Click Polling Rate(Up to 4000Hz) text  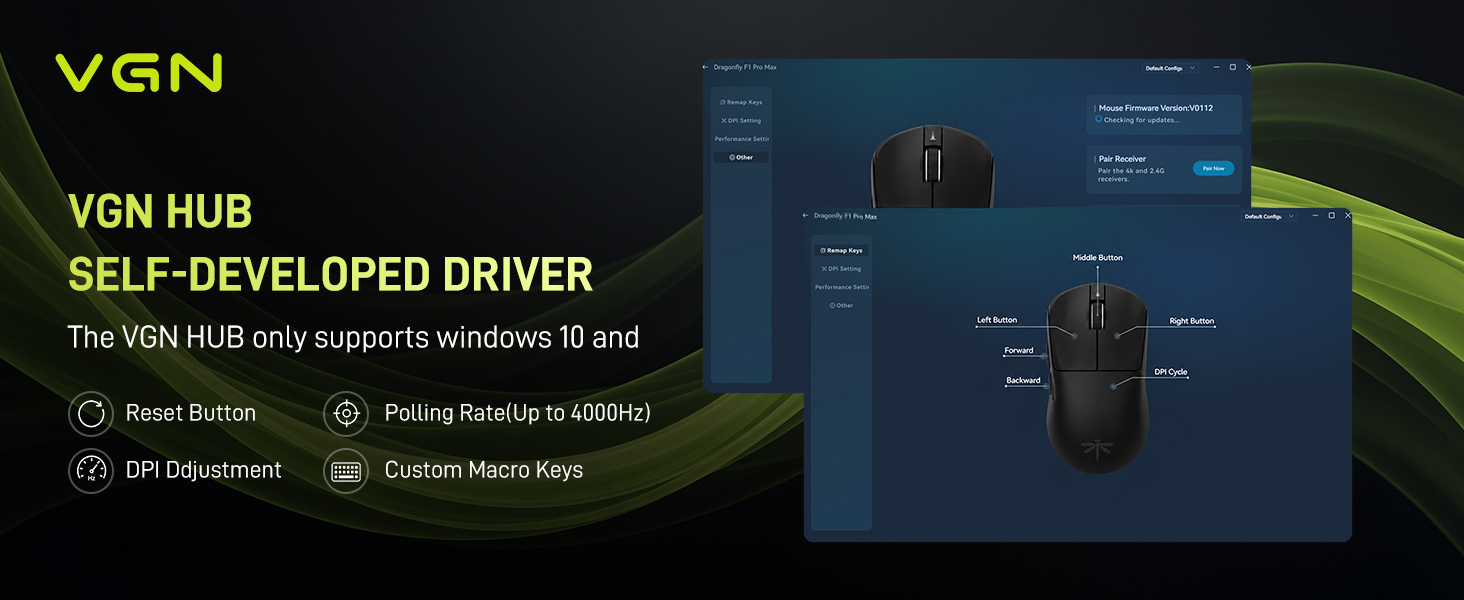pos(518,413)
